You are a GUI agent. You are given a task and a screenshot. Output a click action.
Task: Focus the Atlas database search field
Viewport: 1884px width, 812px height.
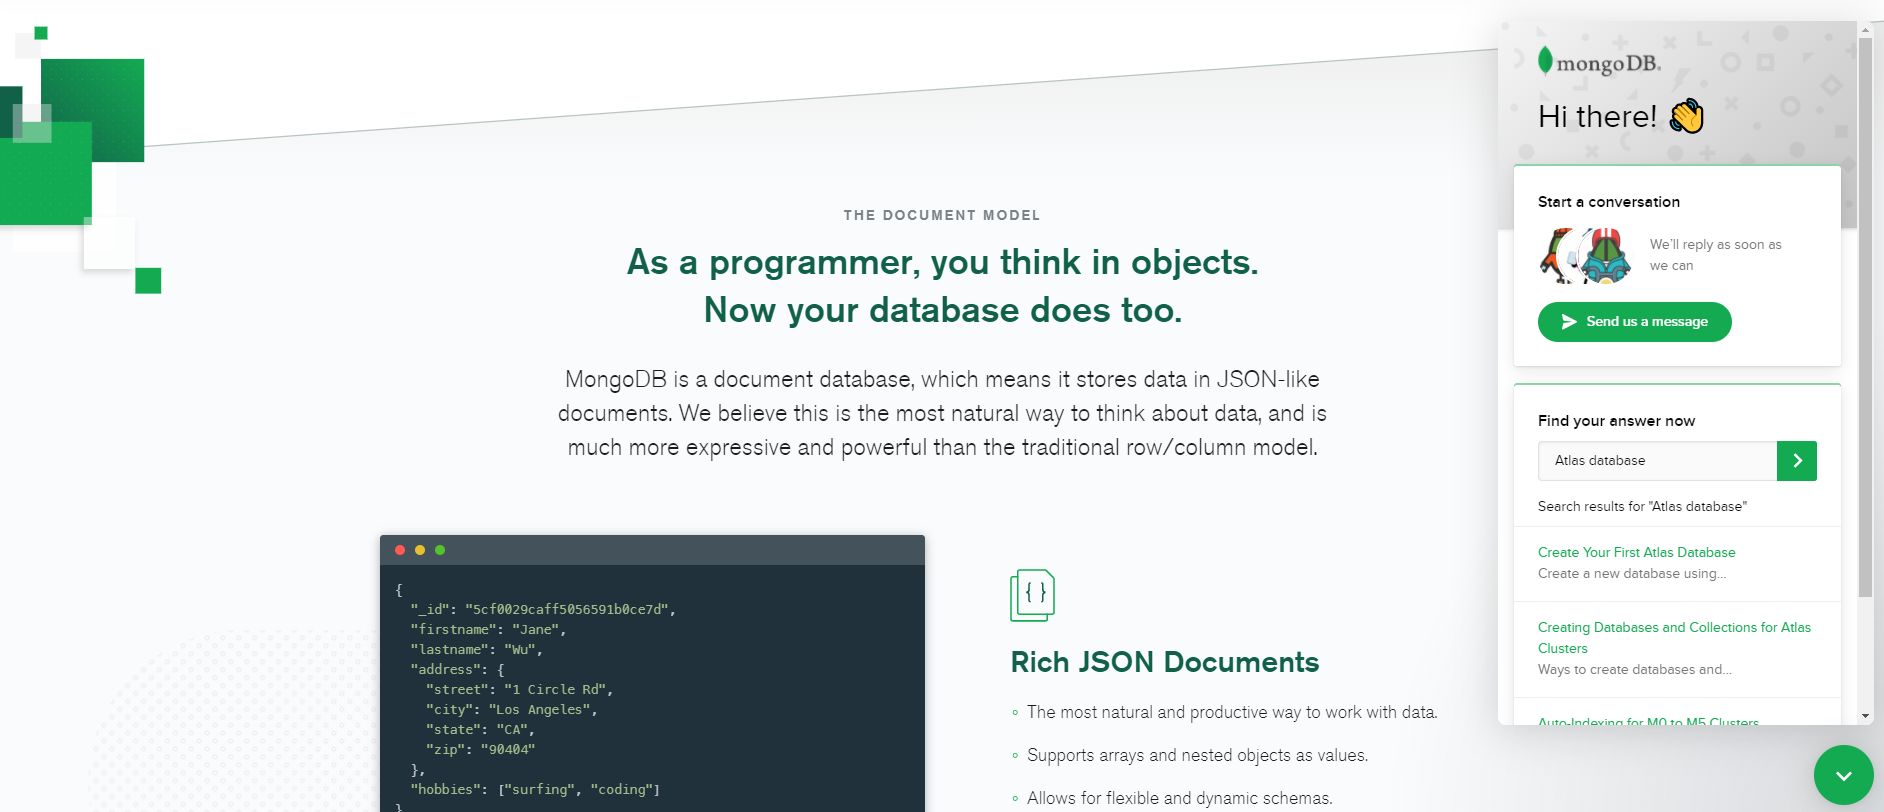tap(1657, 461)
